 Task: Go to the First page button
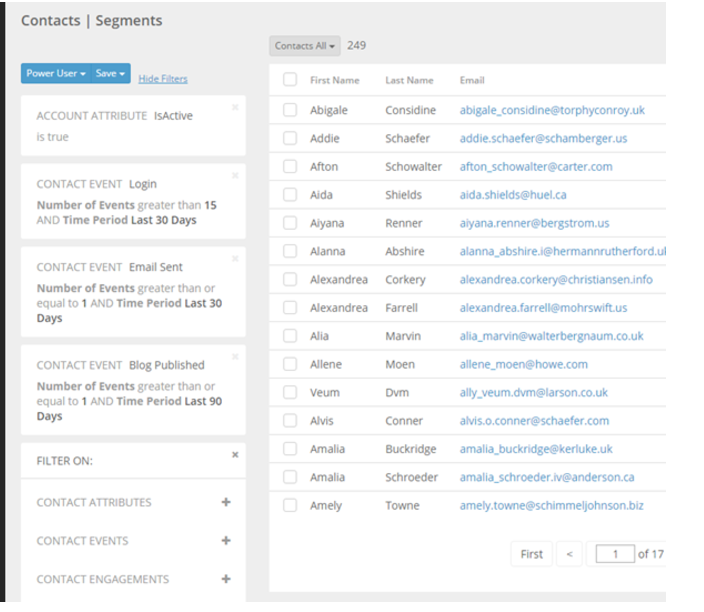532,554
